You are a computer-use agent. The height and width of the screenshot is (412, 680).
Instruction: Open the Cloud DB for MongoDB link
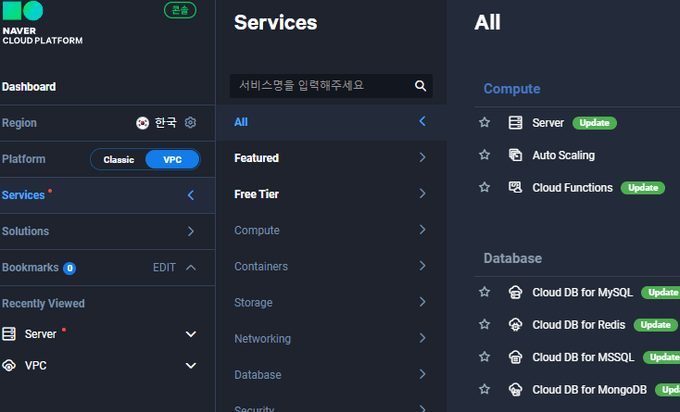(x=589, y=389)
